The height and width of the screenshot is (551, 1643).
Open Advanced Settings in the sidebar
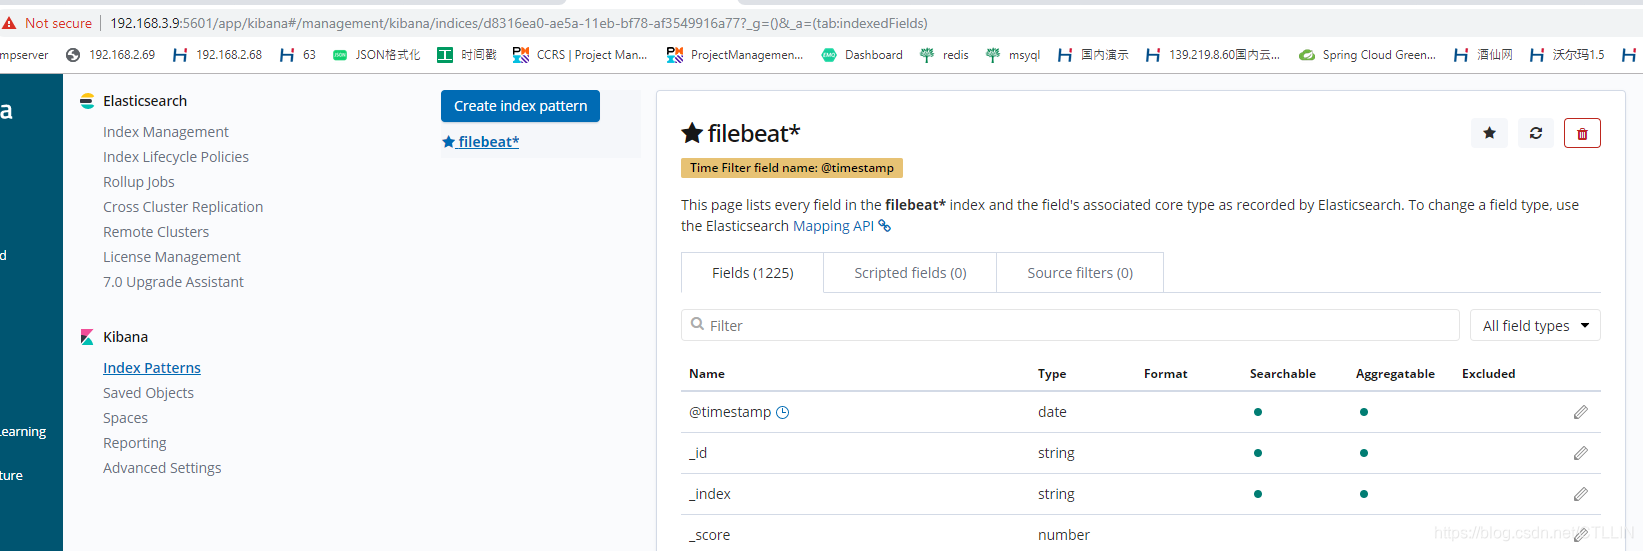[x=162, y=468]
